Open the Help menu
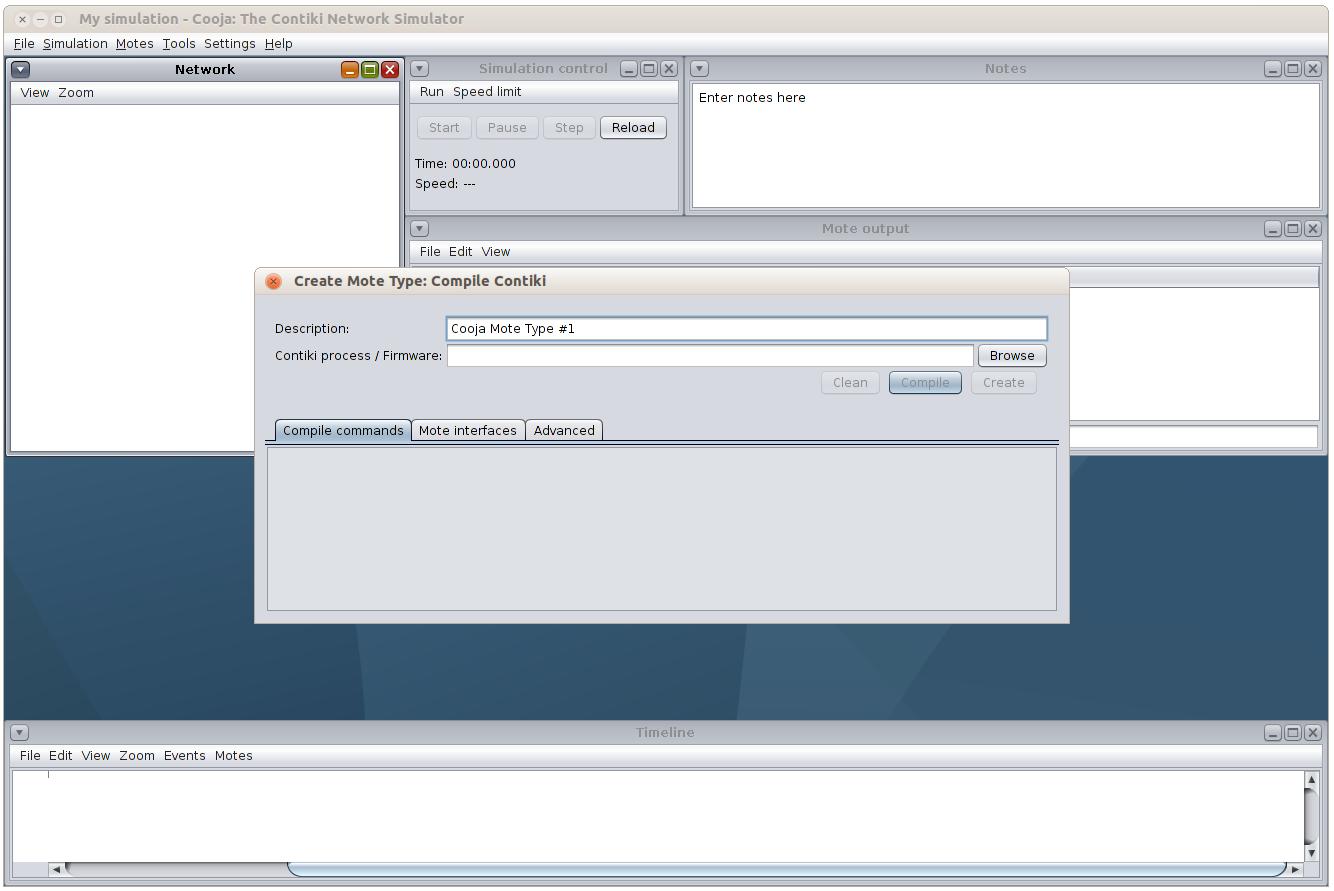 (x=279, y=44)
